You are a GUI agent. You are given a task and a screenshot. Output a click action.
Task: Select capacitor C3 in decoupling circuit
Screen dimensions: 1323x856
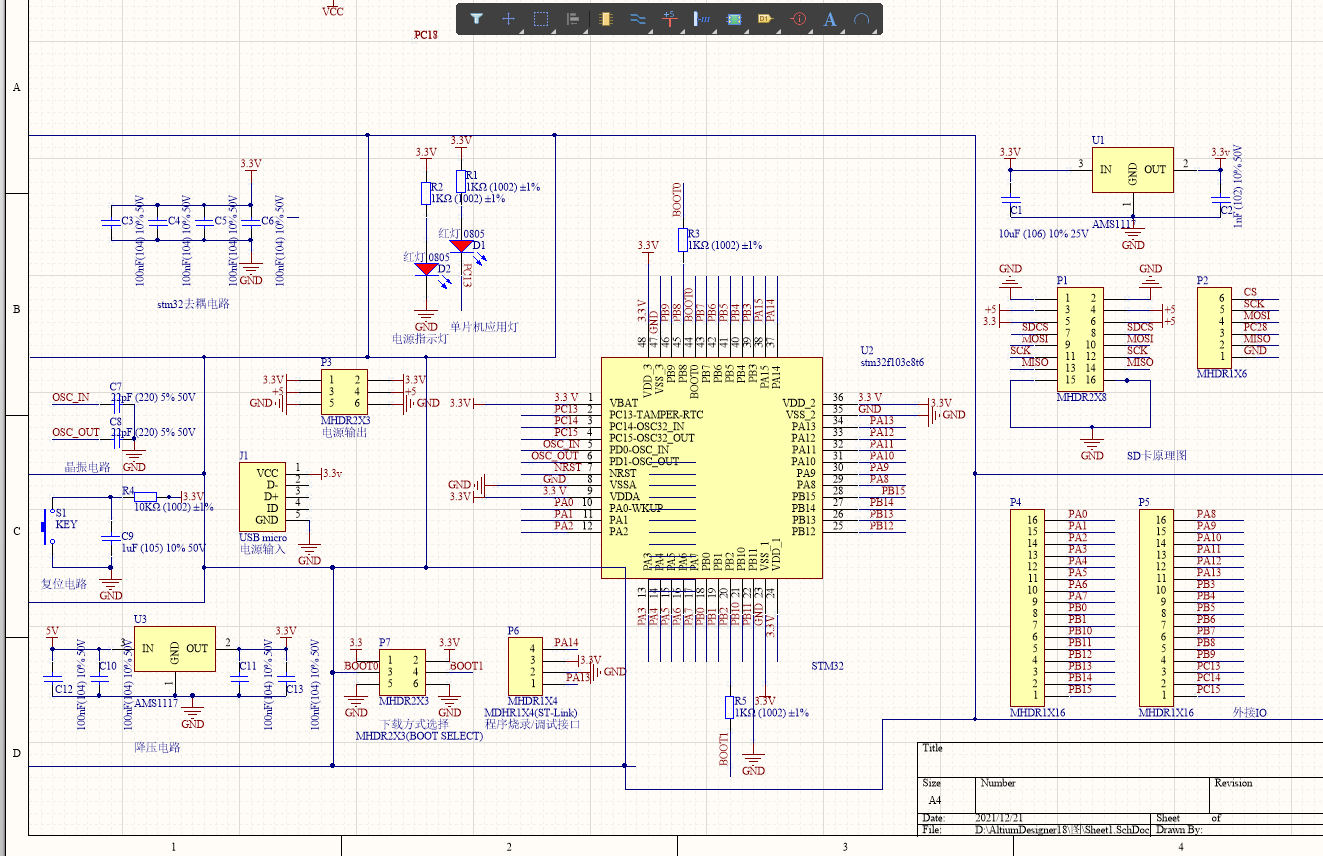110,225
